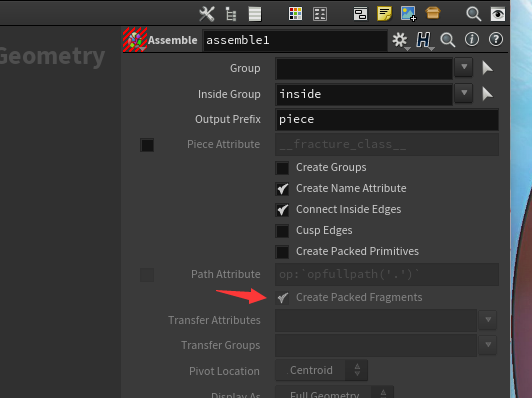Toggle the Piece Attribute checkbox

[147, 145]
